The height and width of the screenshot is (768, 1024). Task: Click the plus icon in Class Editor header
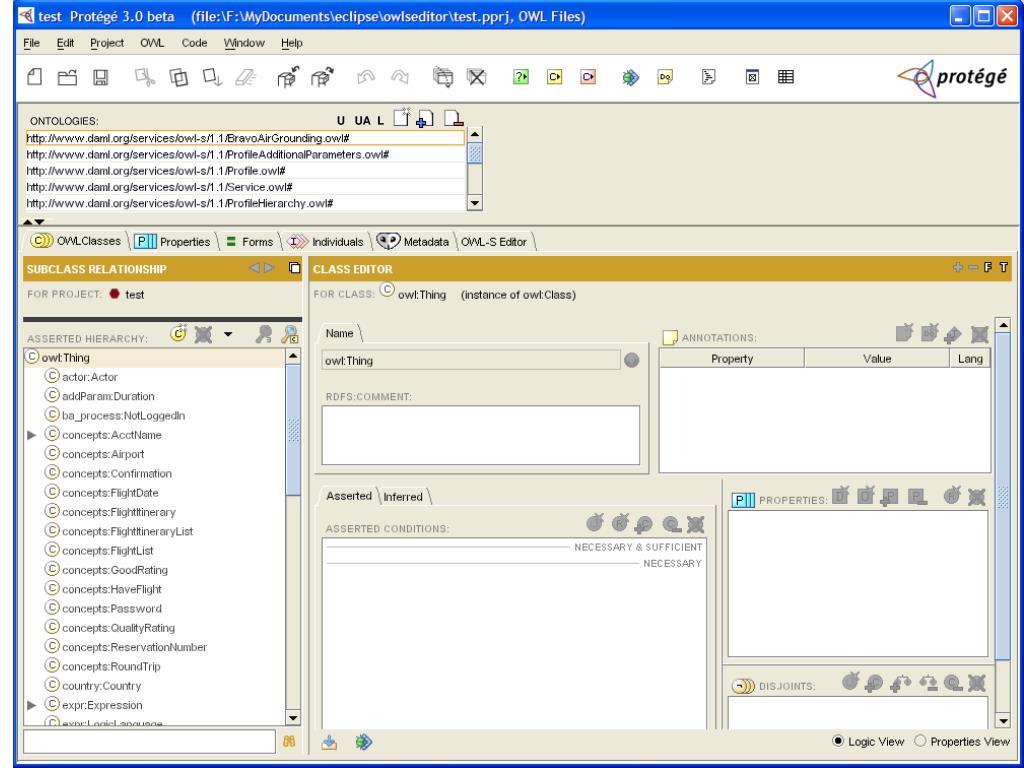coord(958,267)
